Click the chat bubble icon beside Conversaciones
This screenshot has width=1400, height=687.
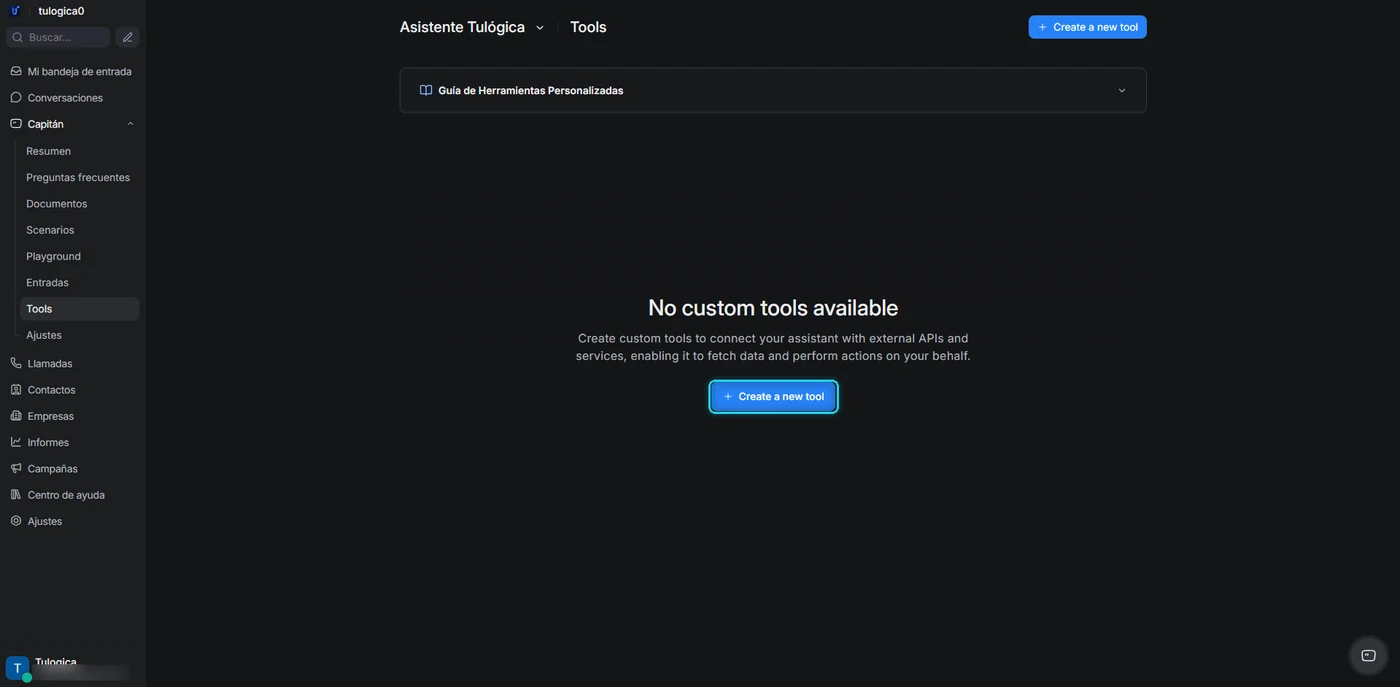pos(16,97)
